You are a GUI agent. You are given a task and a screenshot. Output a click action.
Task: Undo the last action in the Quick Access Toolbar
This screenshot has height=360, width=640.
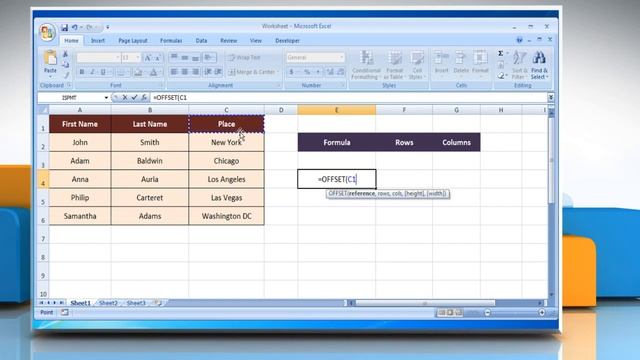point(75,27)
